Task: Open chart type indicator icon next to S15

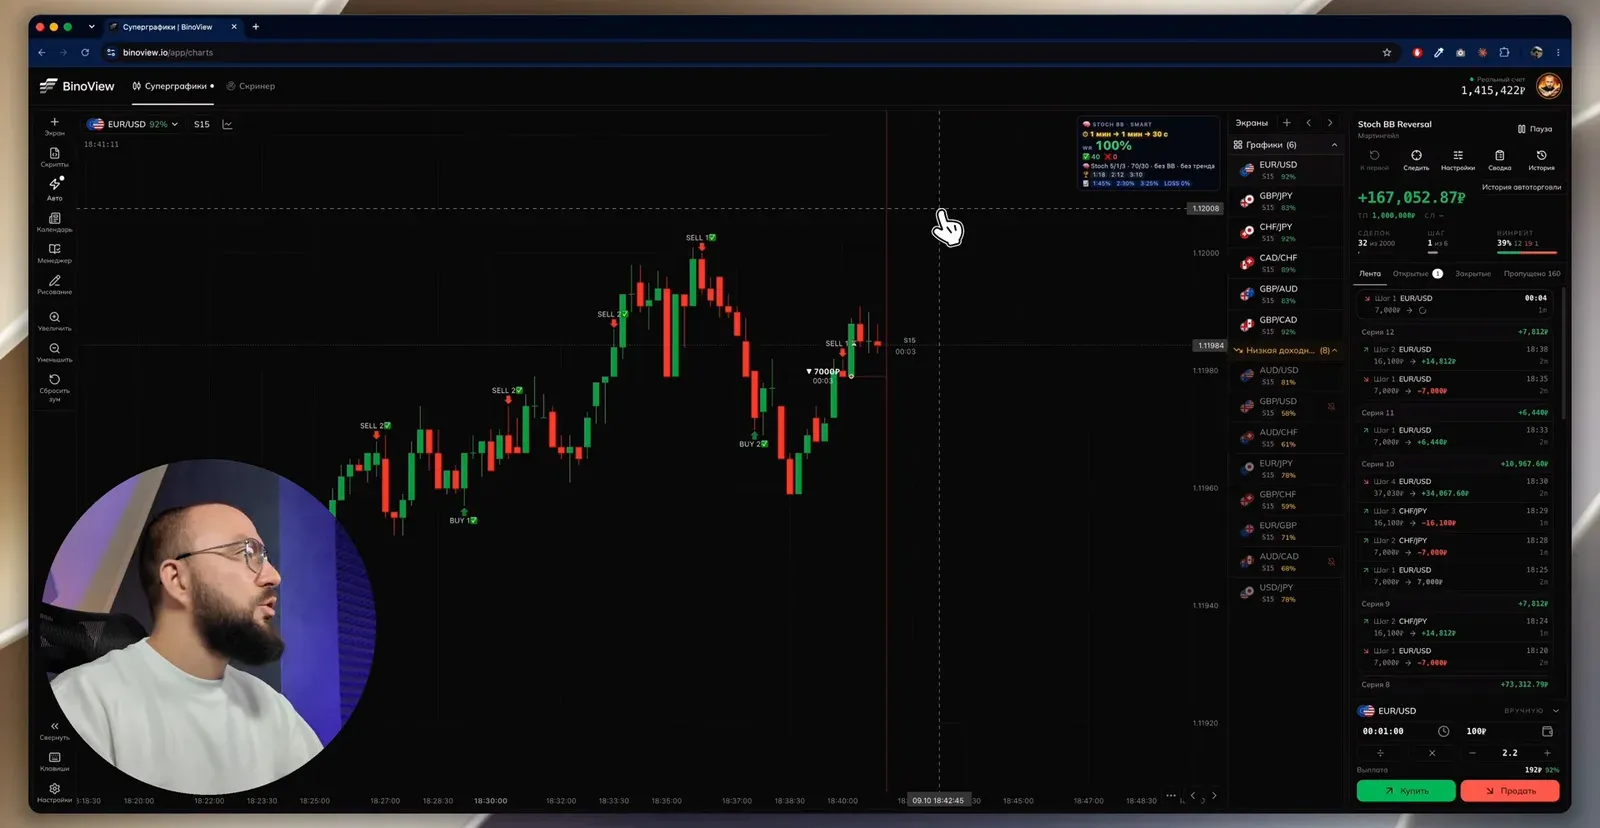Action: pos(227,124)
